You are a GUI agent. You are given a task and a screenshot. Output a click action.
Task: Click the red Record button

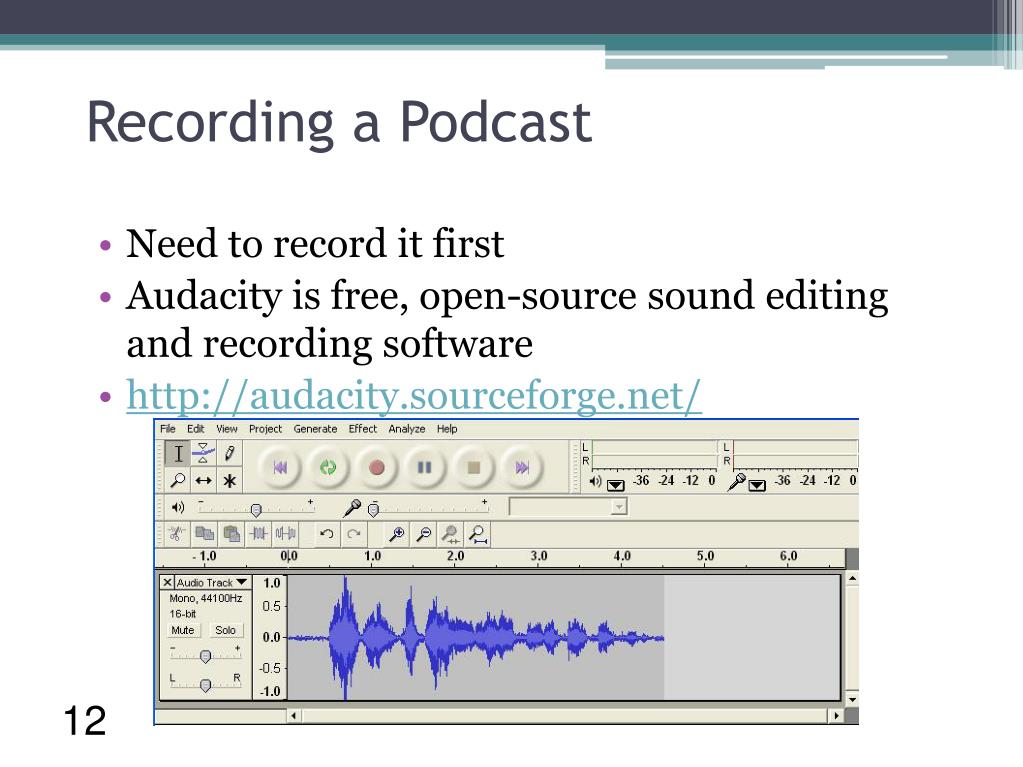click(x=376, y=468)
